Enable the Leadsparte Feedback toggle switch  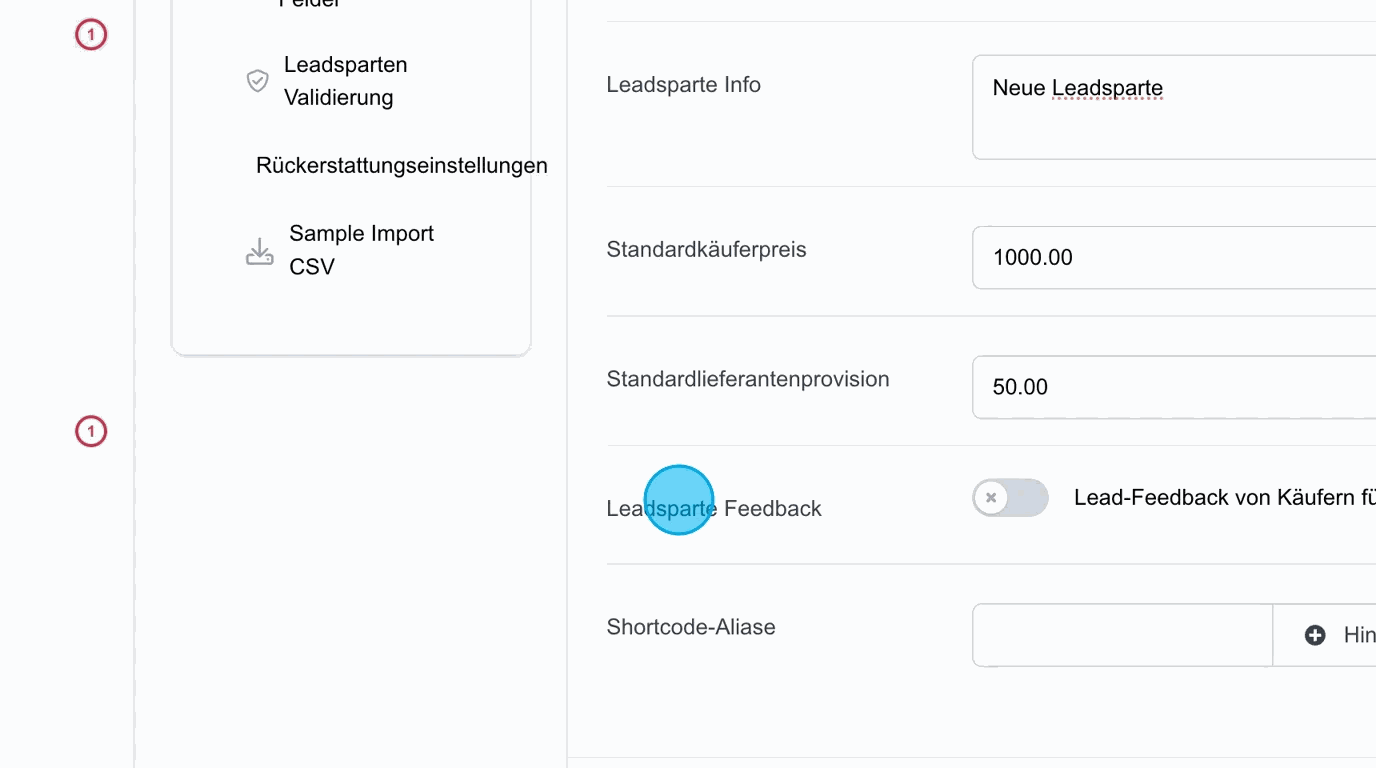pyautogui.click(x=1010, y=498)
